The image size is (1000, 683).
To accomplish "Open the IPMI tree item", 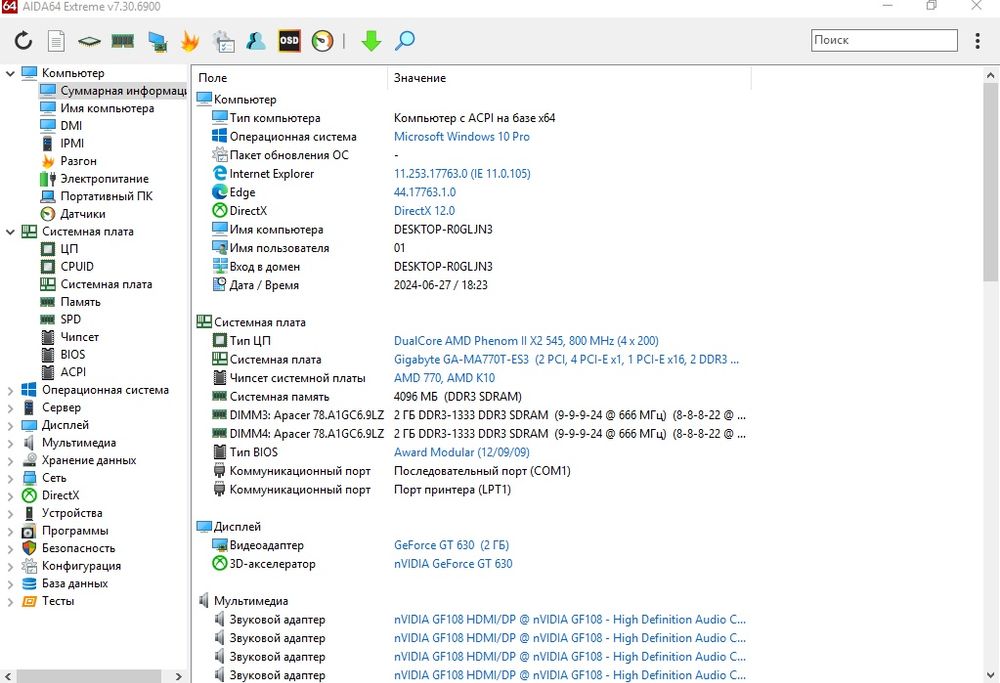I will 72,143.
